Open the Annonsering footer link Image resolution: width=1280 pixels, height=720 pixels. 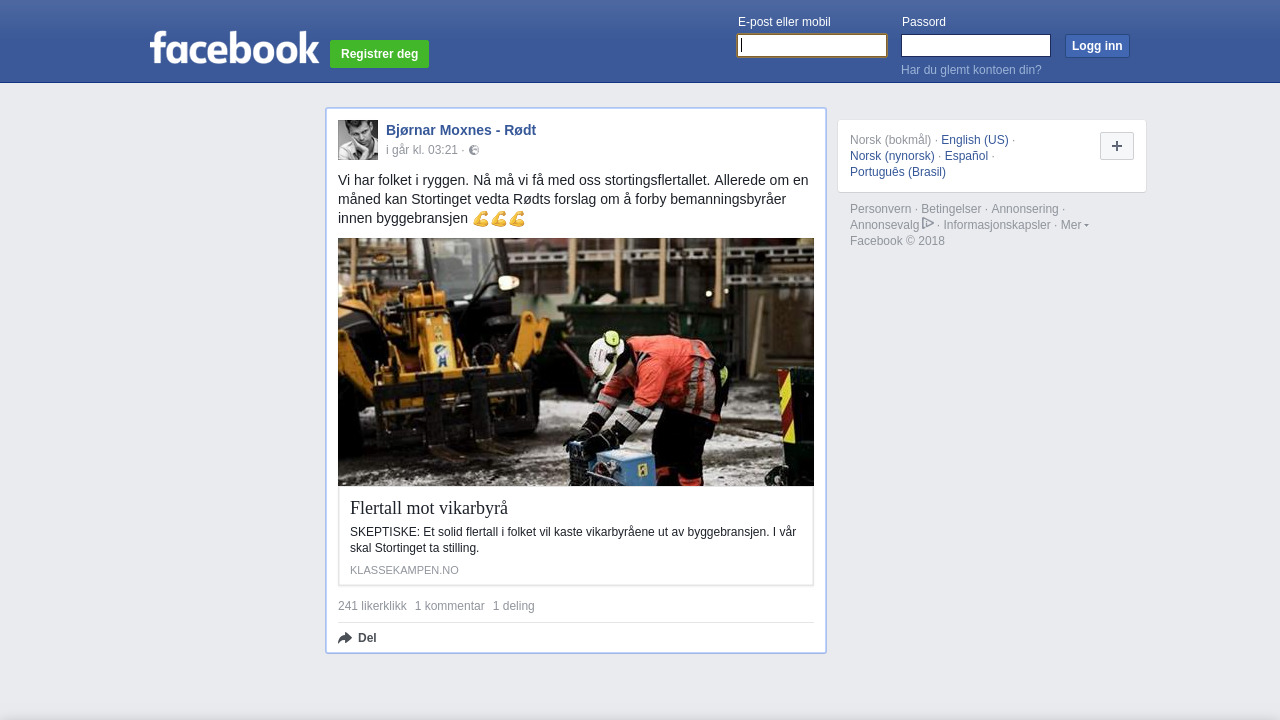(x=1025, y=209)
